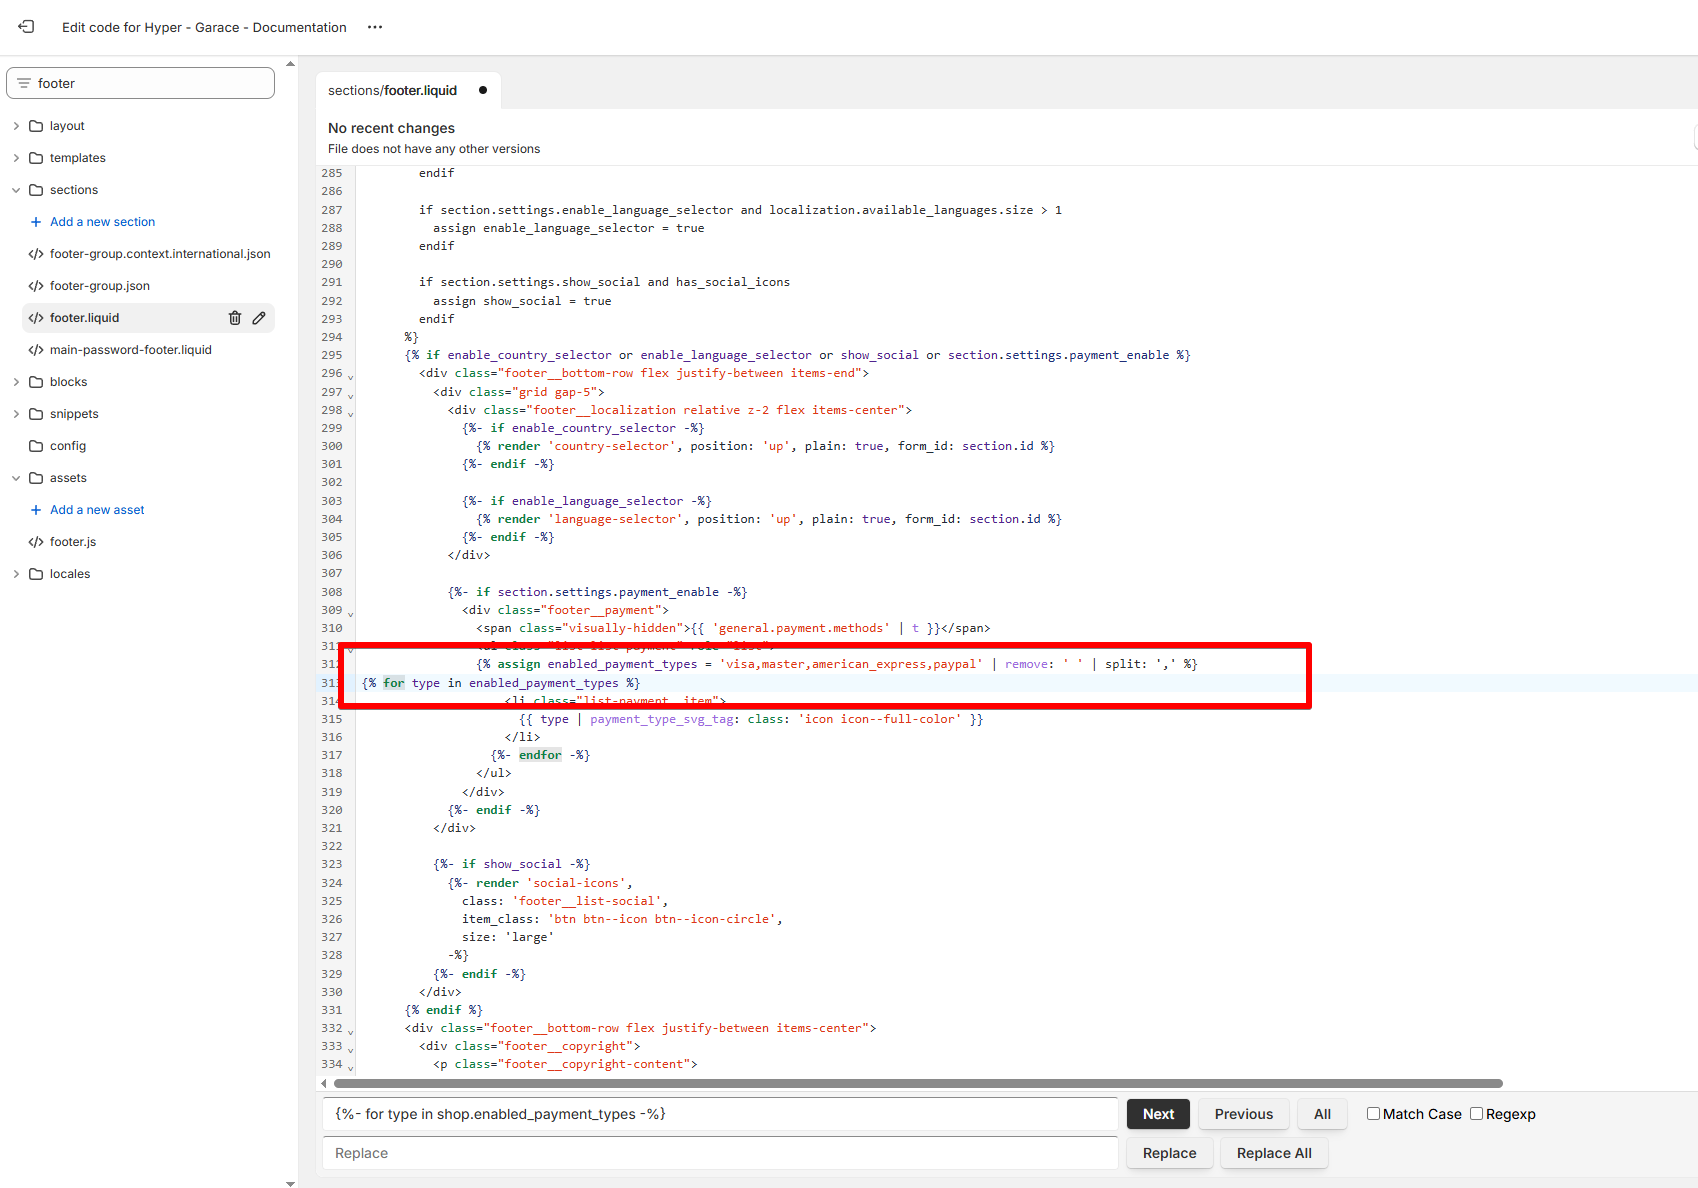This screenshot has height=1188, width=1698.
Task: Rename footer.liquid using the pencil icon
Action: click(259, 318)
